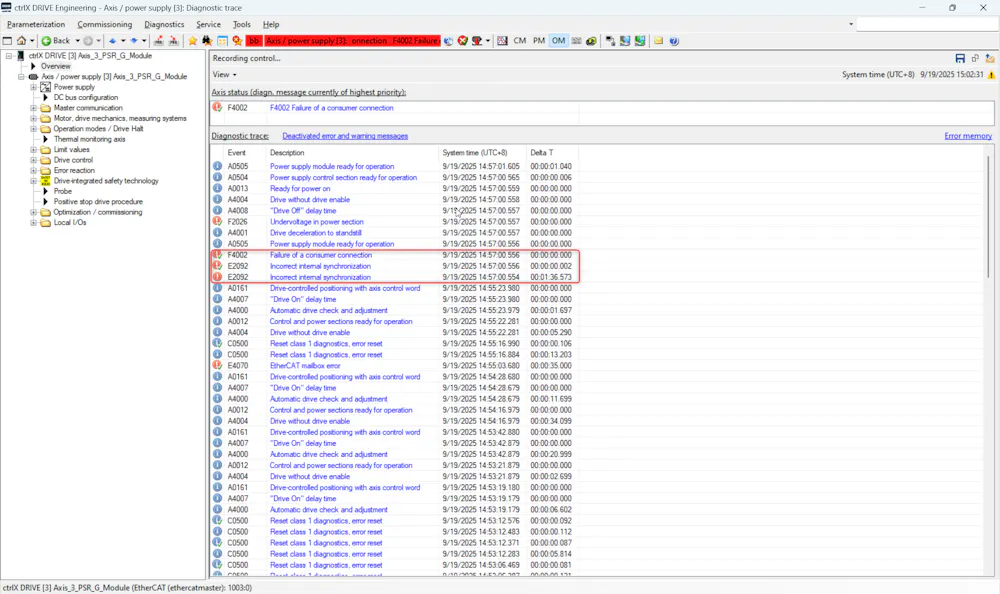Open the Diagnostics menu
This screenshot has width=1000, height=594.
click(x=164, y=24)
